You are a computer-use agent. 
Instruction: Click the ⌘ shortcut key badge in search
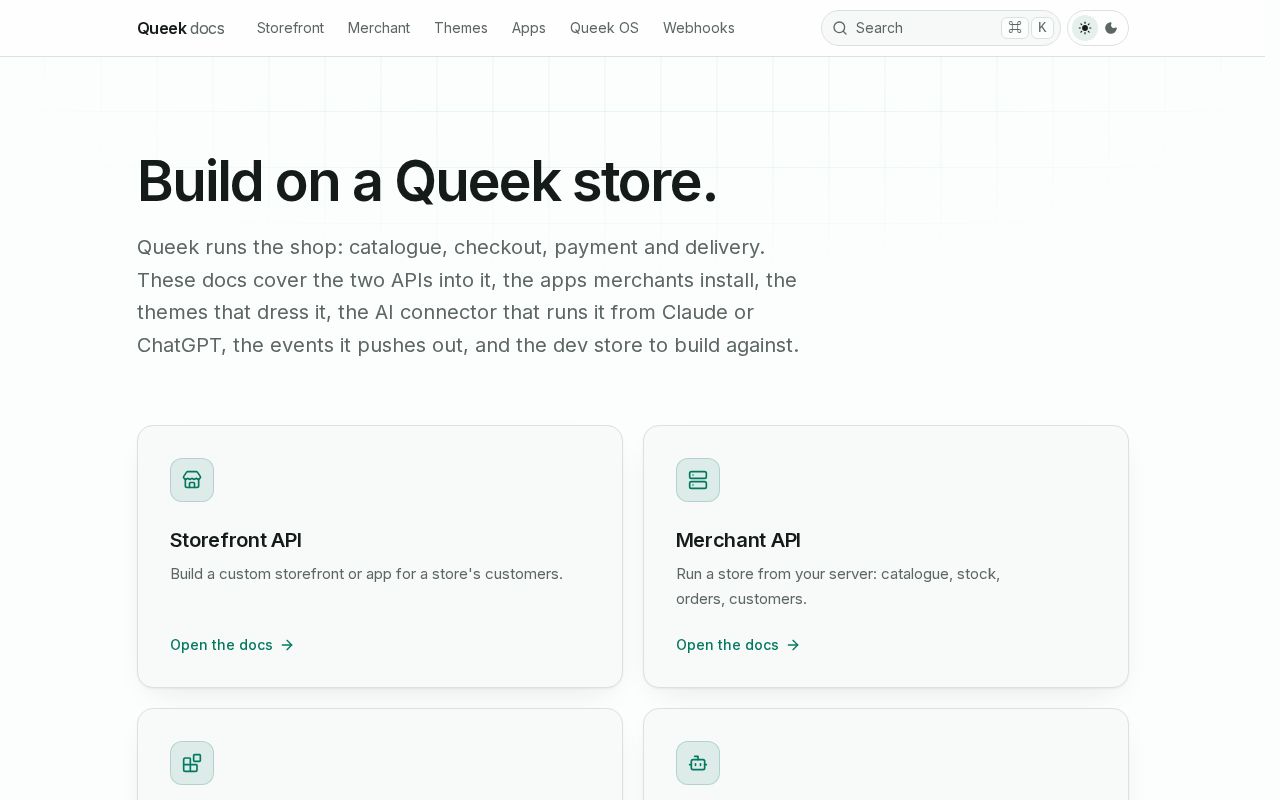click(1015, 28)
